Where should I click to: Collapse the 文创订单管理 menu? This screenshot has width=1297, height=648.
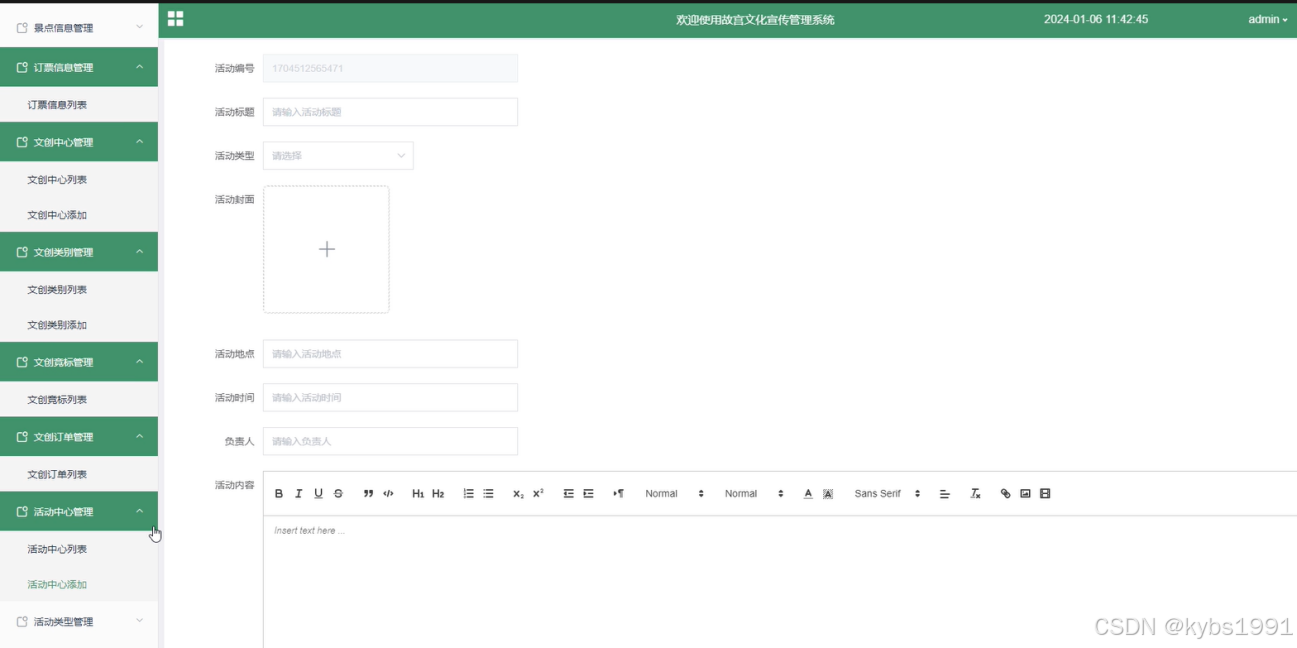79,437
